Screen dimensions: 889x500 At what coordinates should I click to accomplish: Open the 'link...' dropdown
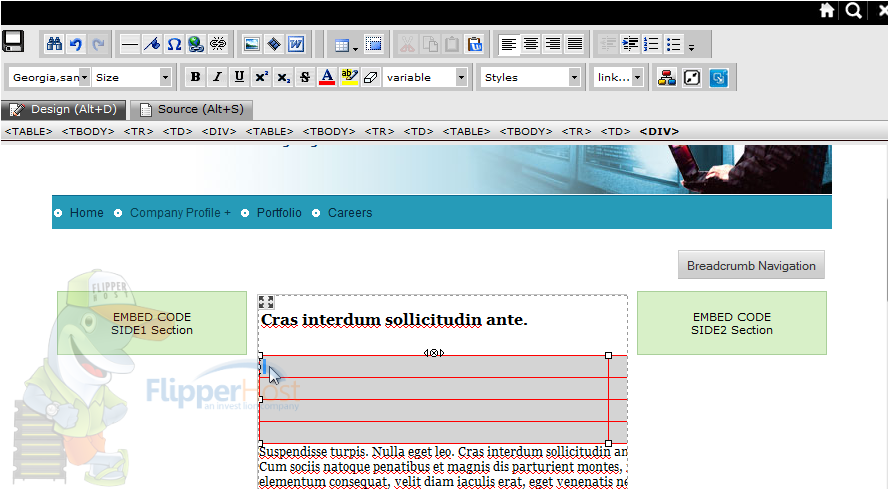coord(619,77)
